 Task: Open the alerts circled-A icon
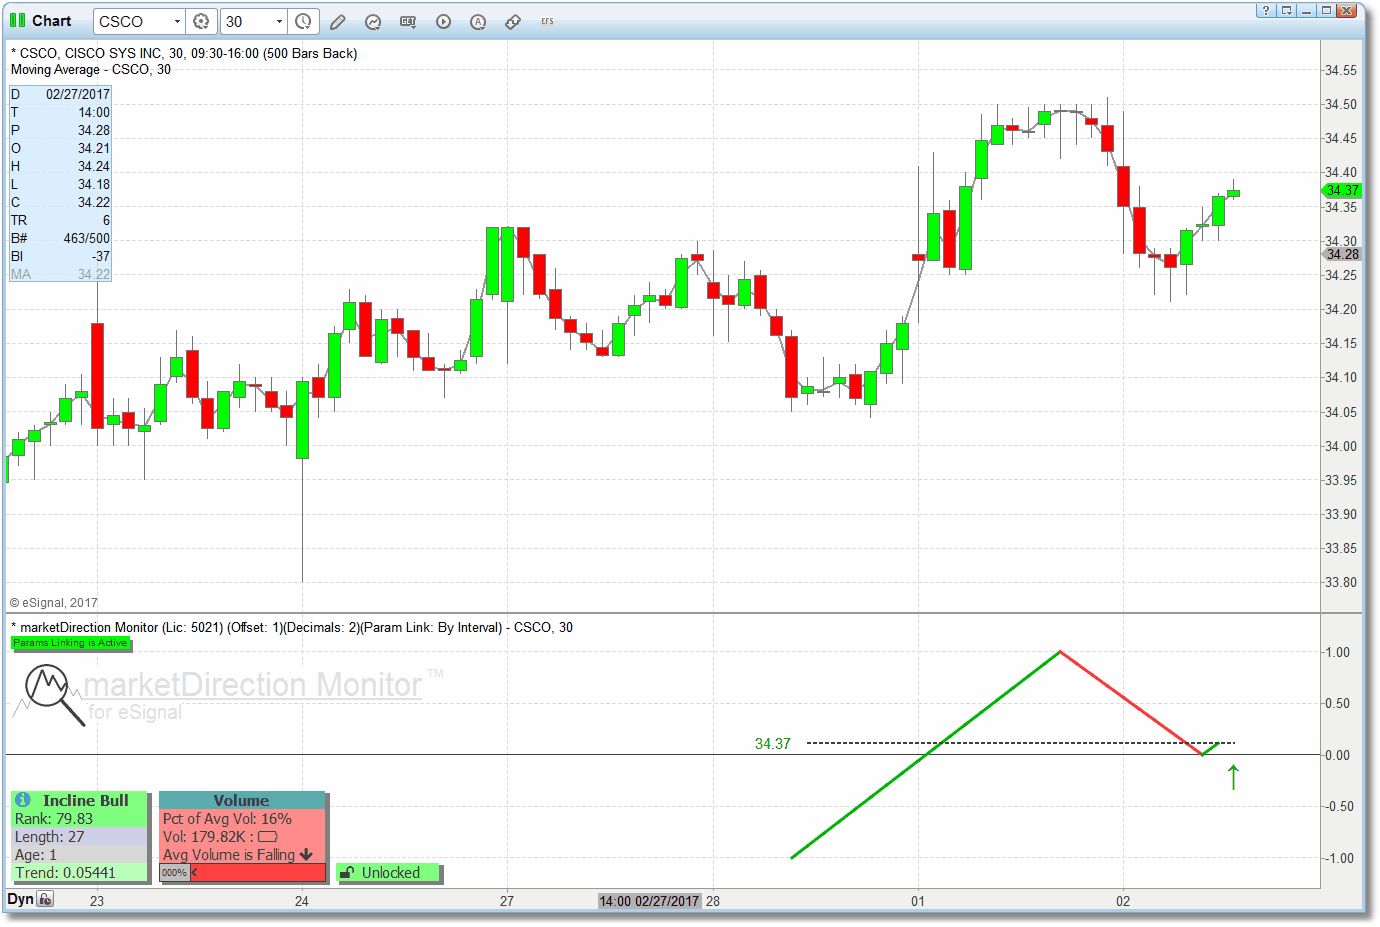click(x=478, y=22)
